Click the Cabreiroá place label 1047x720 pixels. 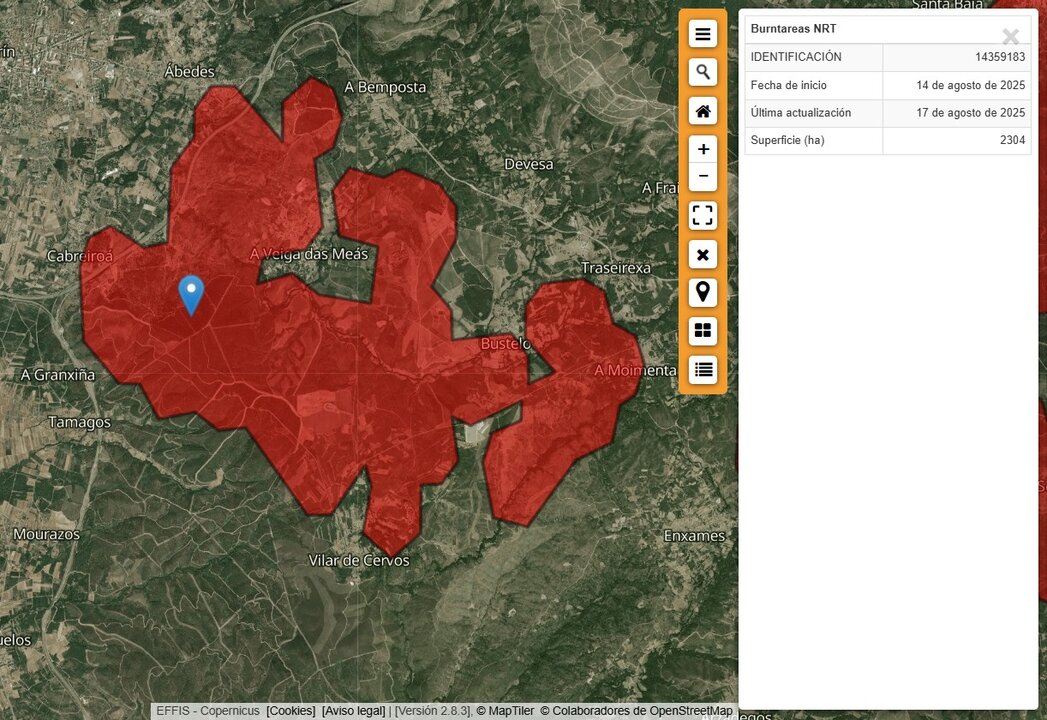pos(80,256)
